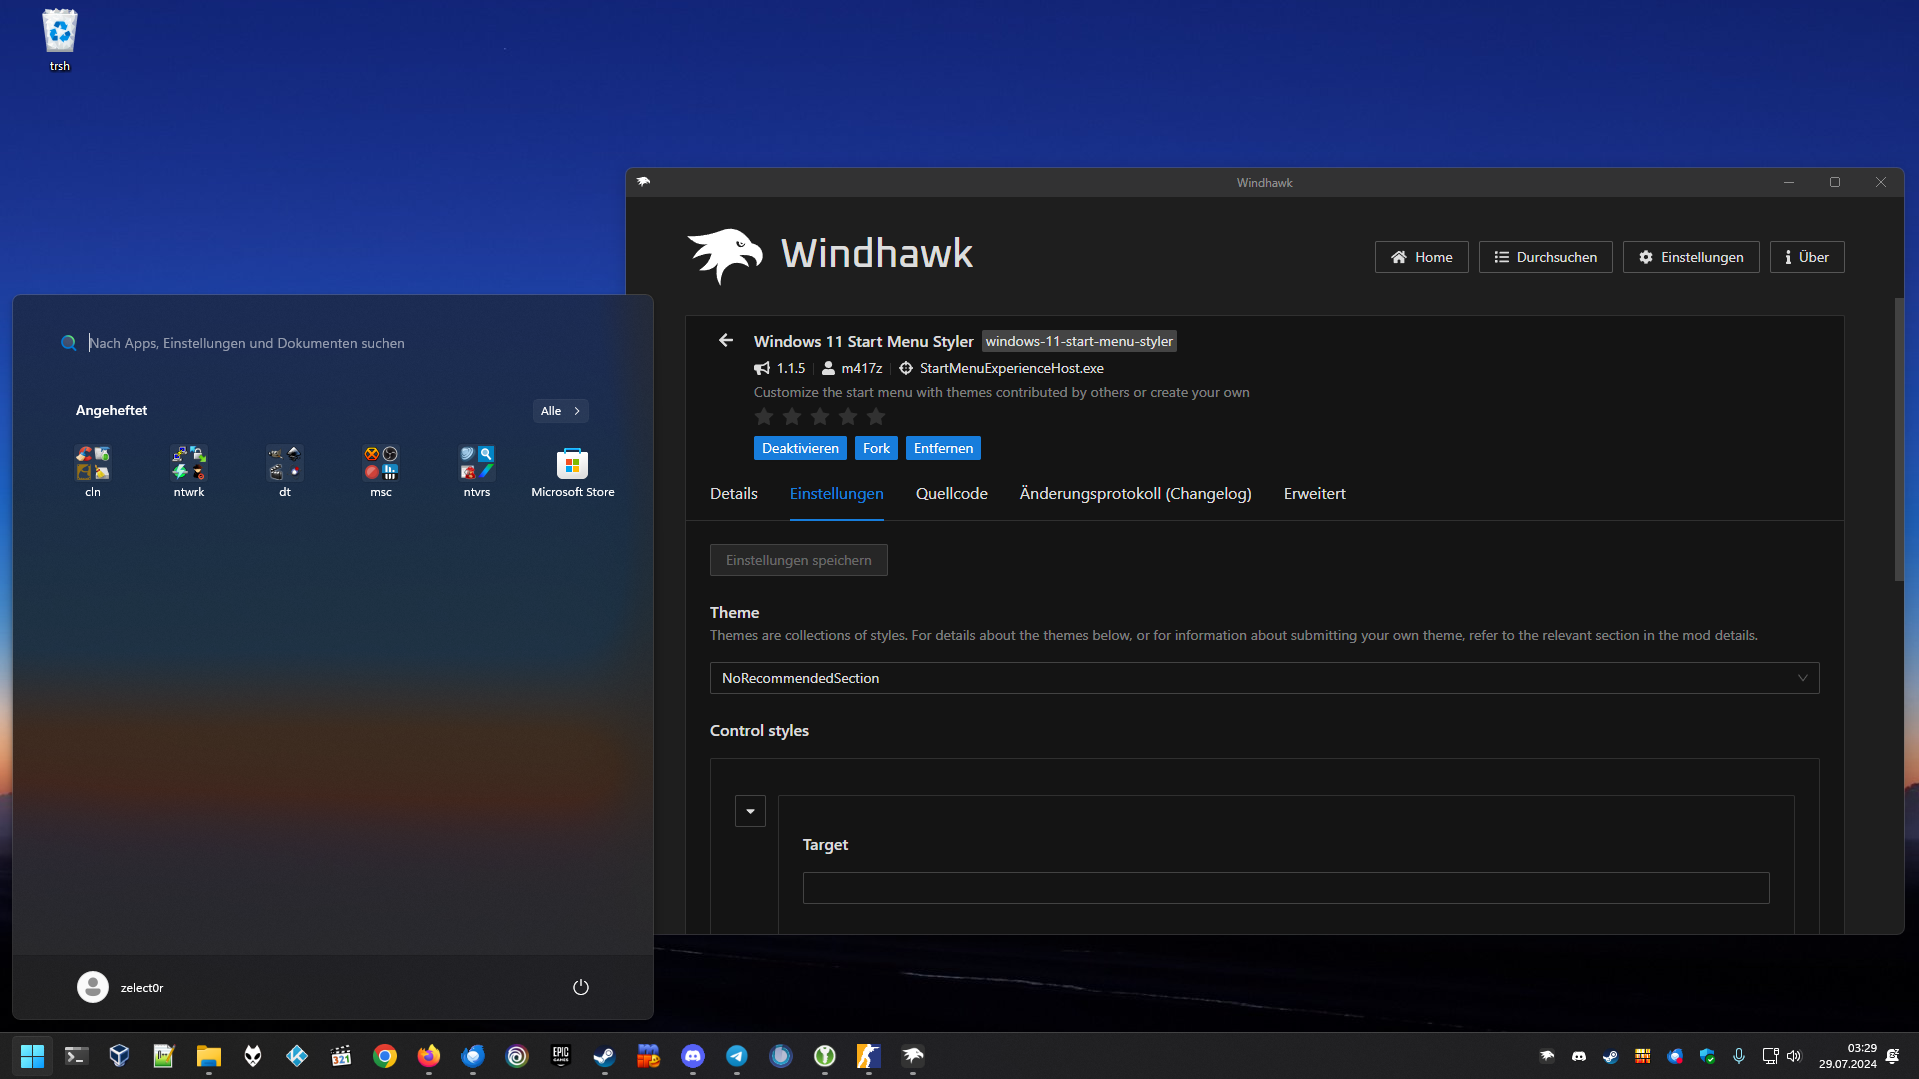1919x1079 pixels.
Task: View the Änderungsprotokoll (Changelog) tab
Action: coord(1136,494)
